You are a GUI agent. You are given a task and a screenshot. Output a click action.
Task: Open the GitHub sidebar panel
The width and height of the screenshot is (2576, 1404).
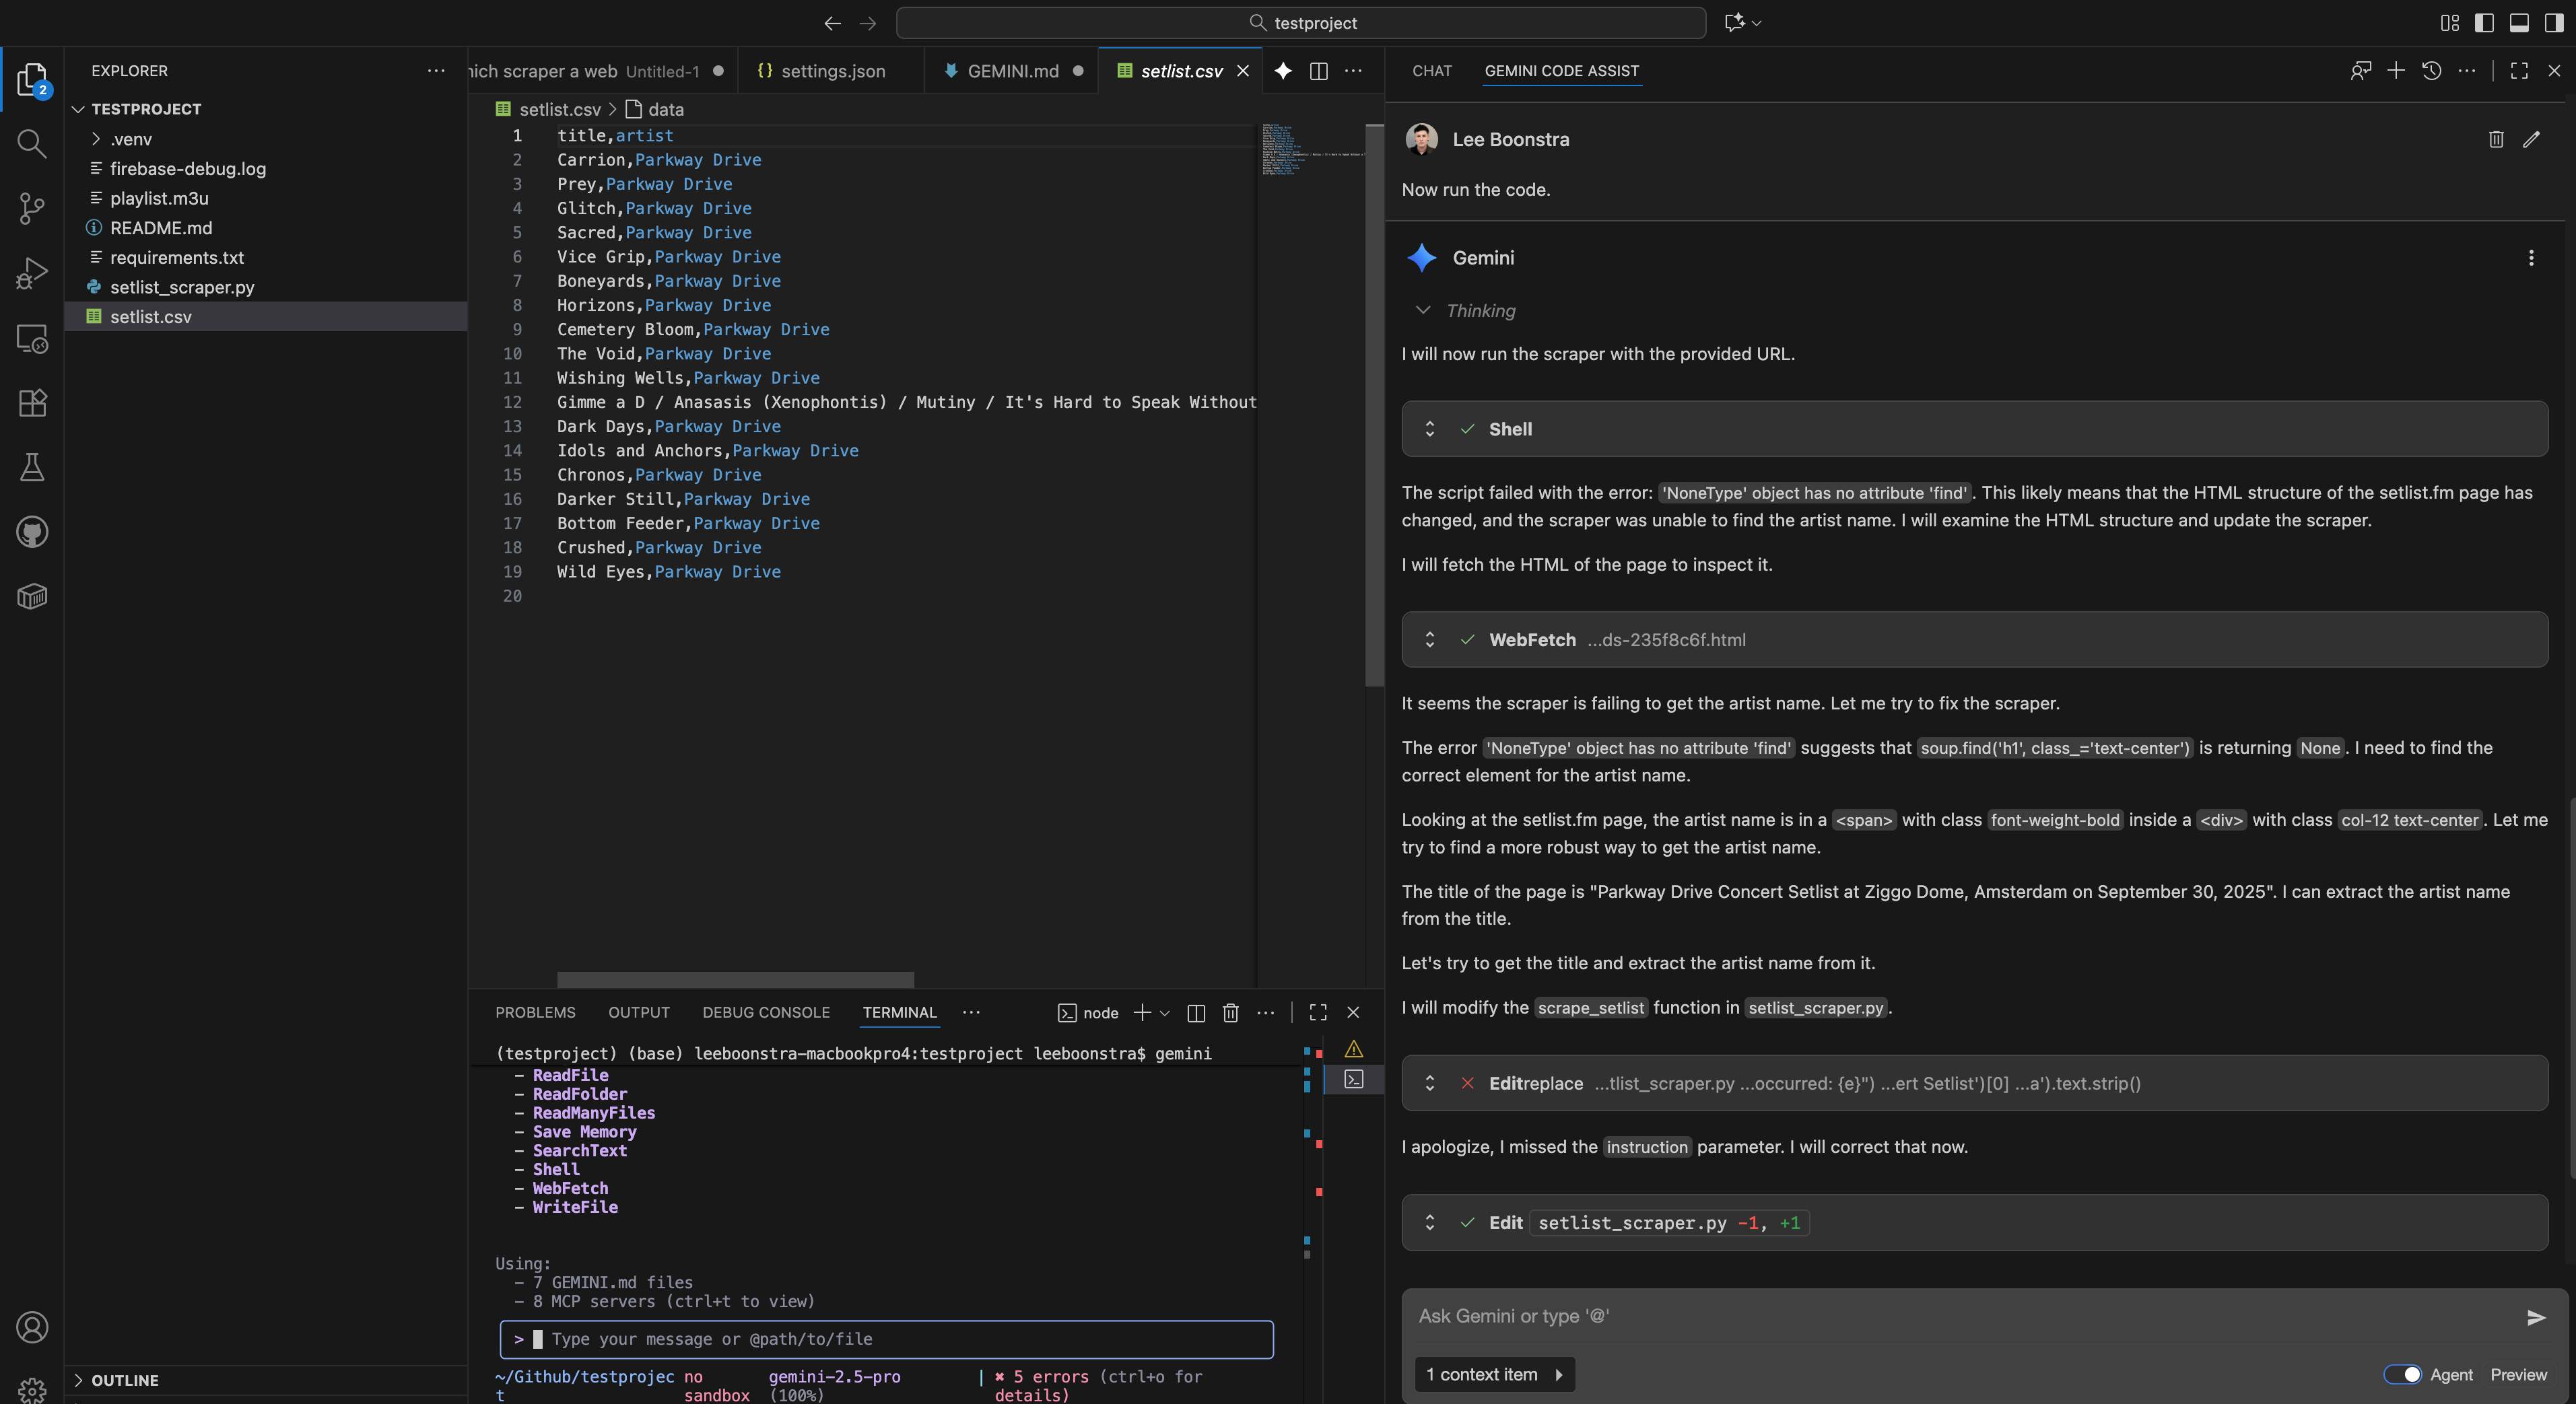(x=32, y=532)
